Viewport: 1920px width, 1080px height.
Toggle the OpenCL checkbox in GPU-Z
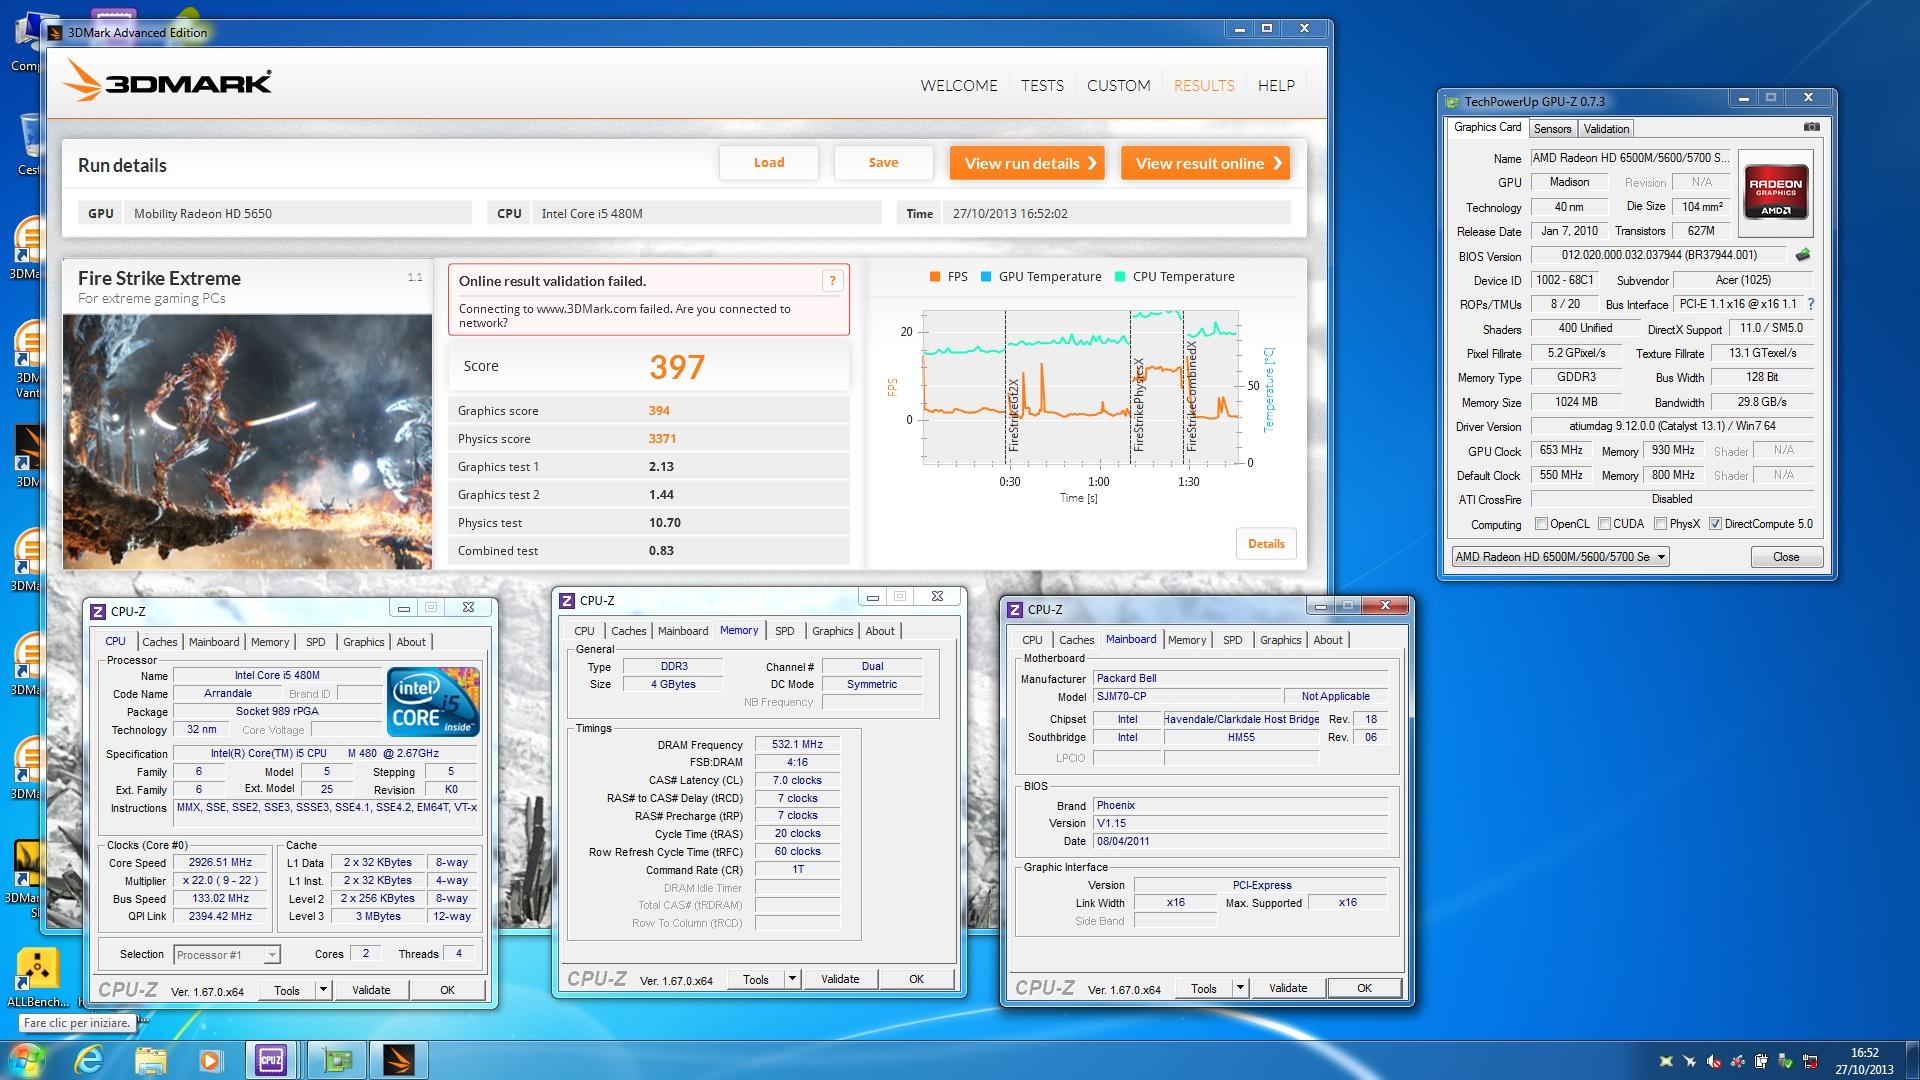pyautogui.click(x=1541, y=524)
